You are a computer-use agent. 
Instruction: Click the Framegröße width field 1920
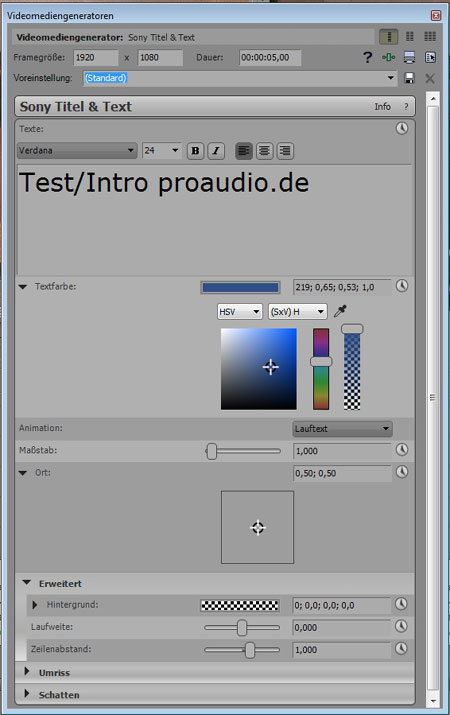click(96, 57)
